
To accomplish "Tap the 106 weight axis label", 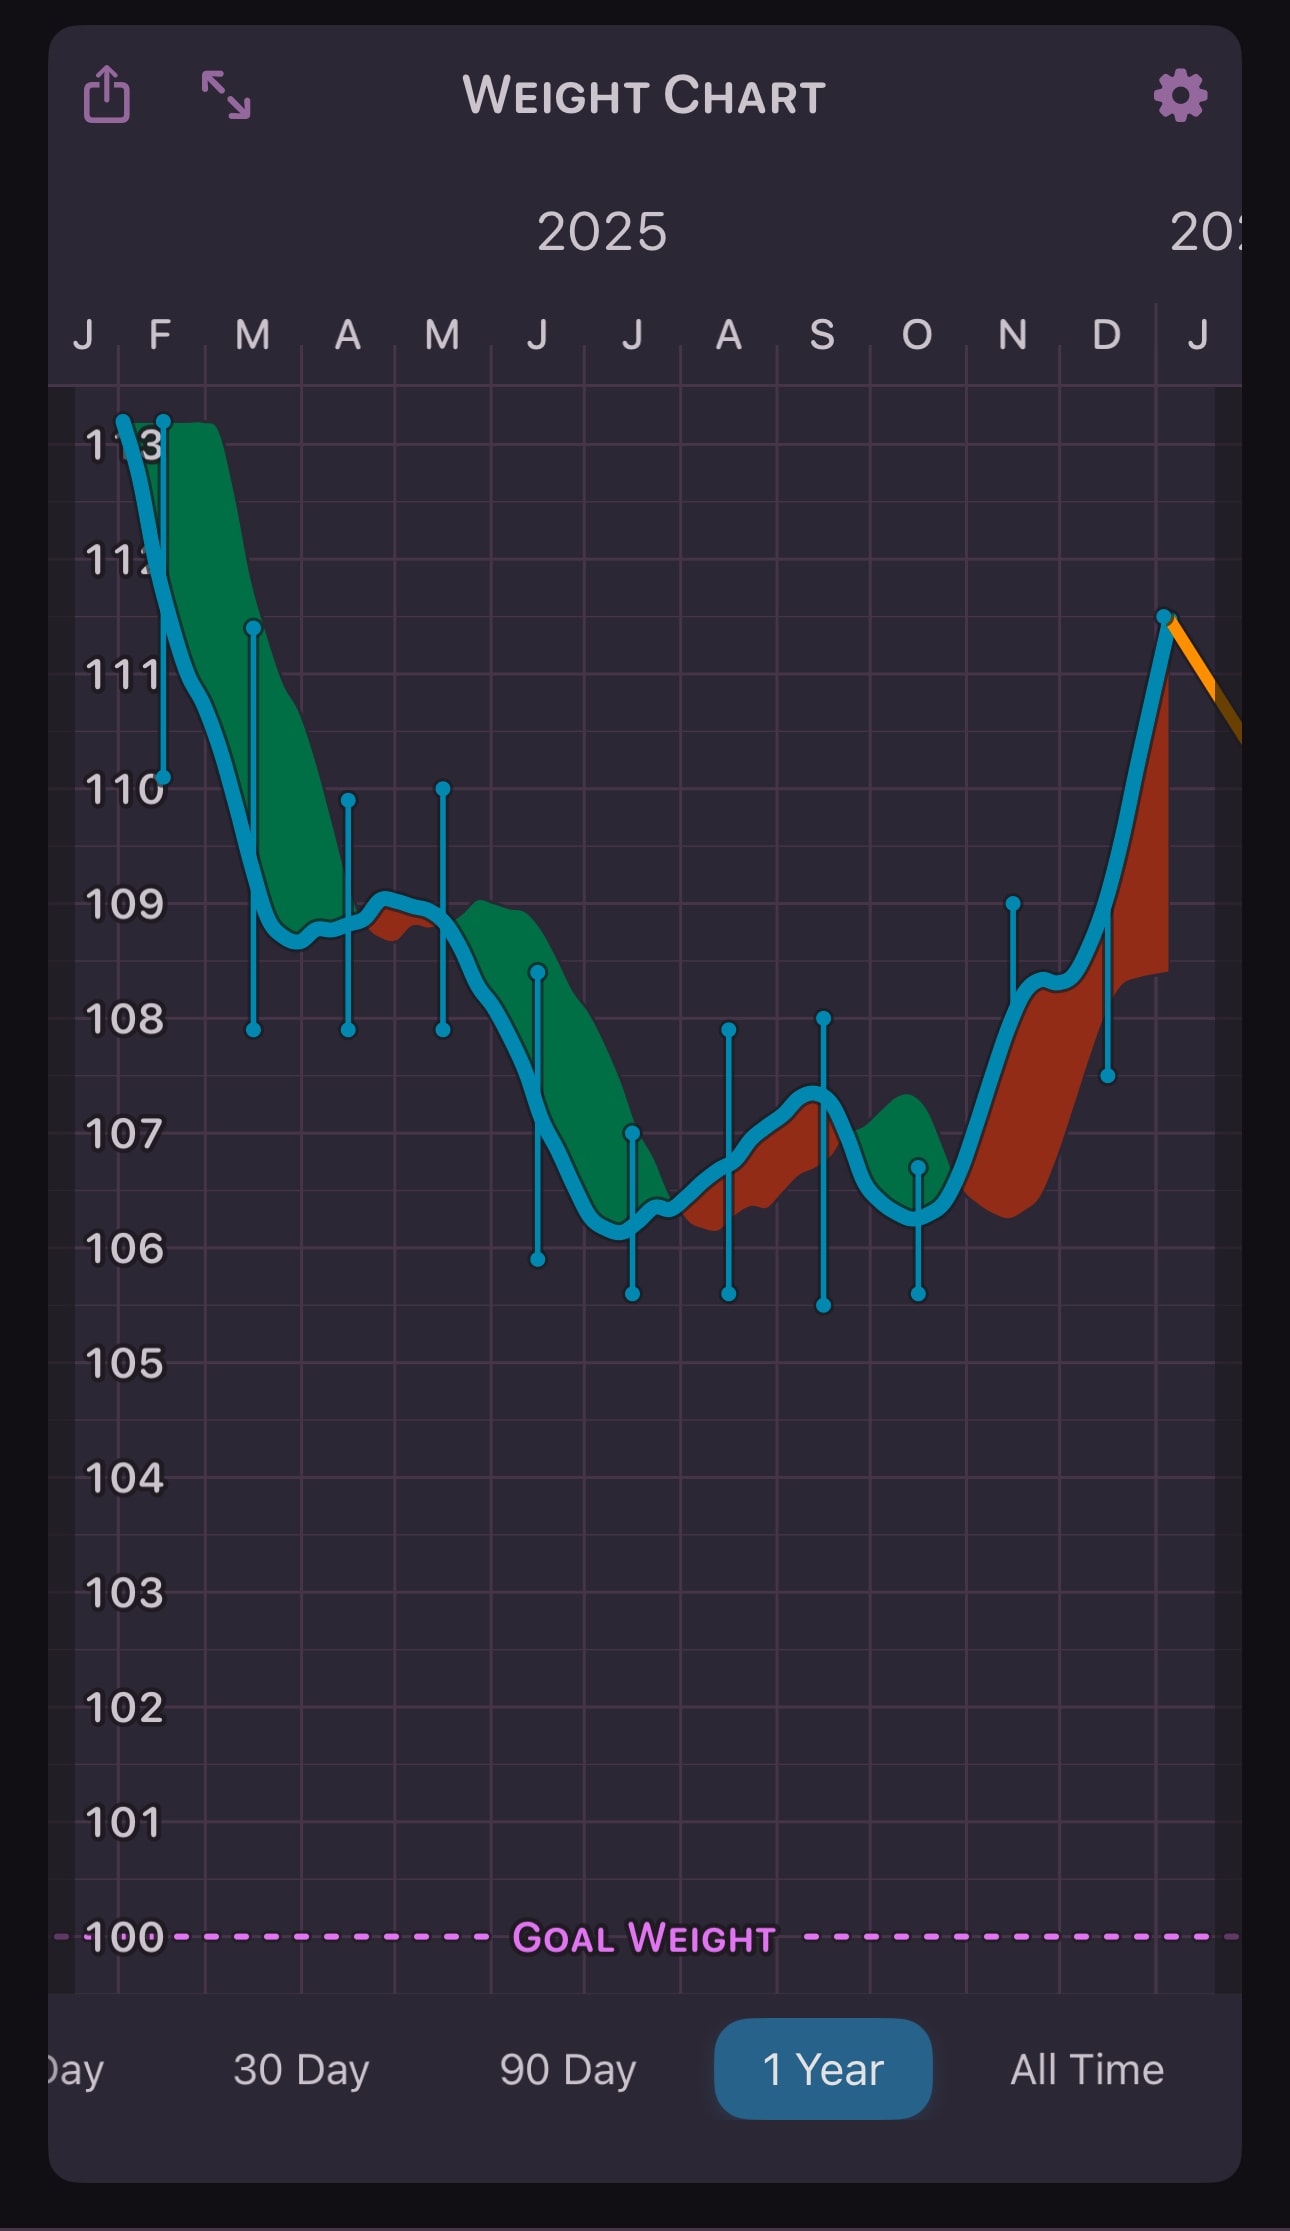I will click(x=125, y=1248).
